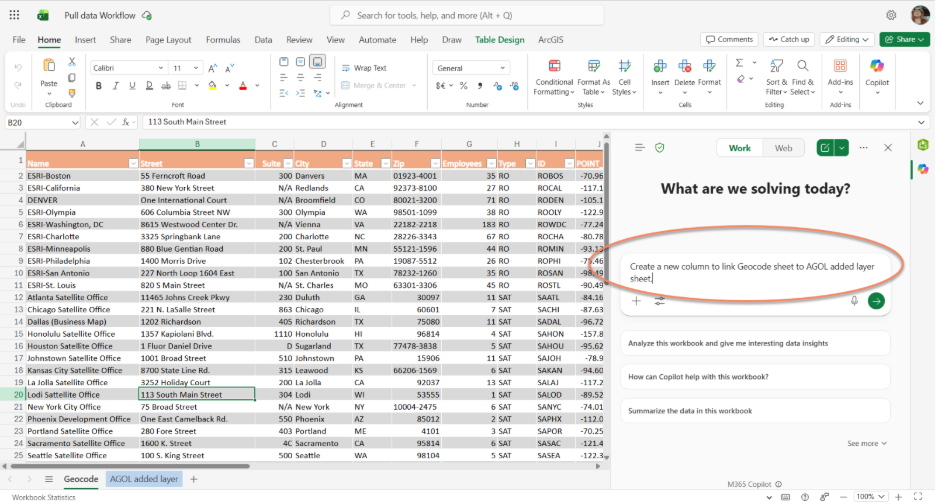Open the Insert ribbon tab

[85, 39]
